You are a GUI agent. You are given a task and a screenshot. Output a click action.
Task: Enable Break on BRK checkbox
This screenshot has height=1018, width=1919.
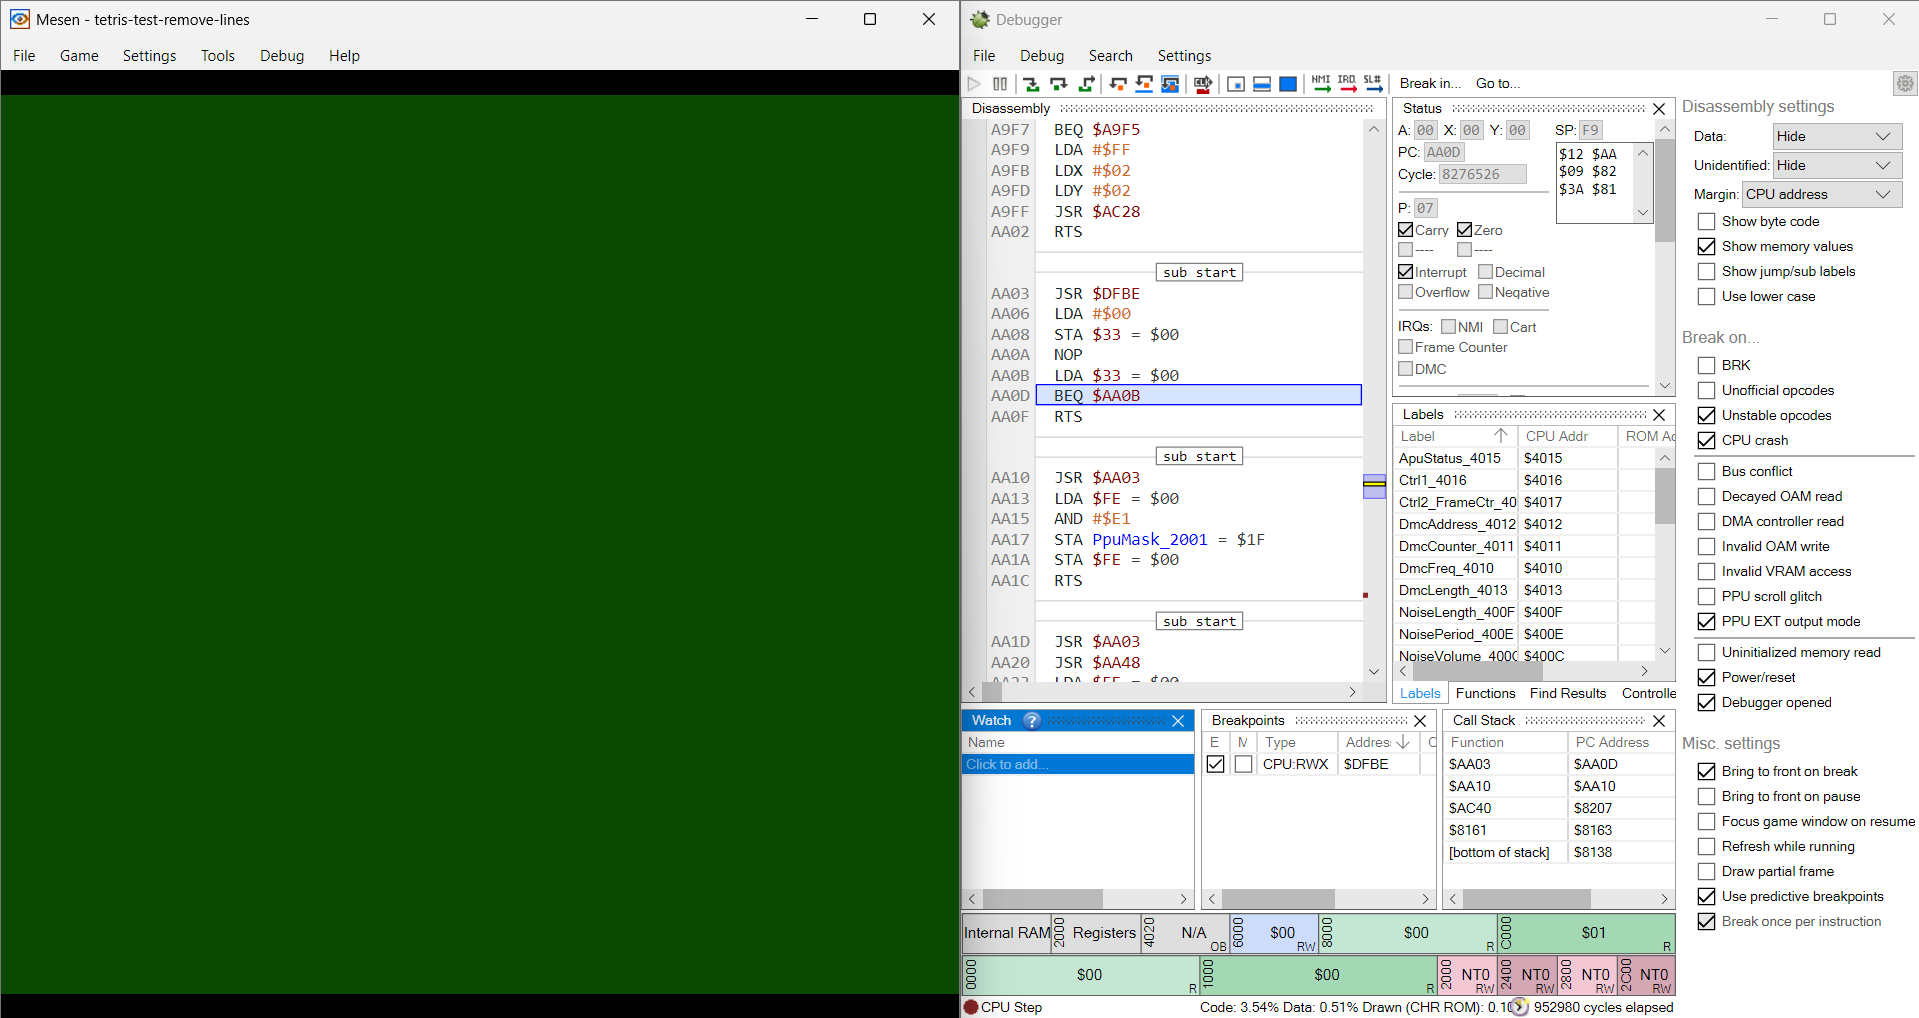1707,365
